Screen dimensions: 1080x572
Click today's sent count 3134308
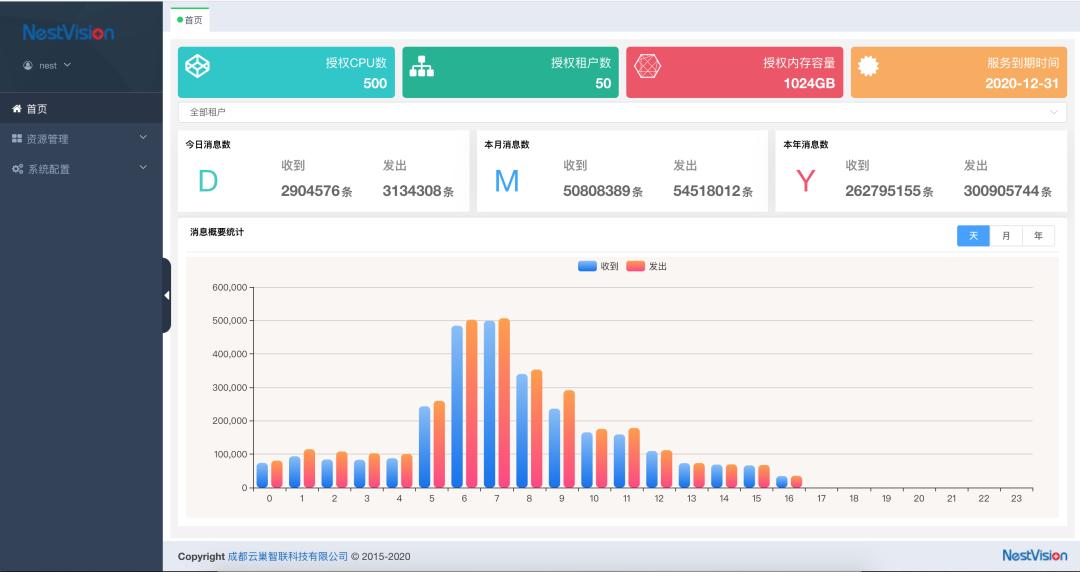[413, 191]
